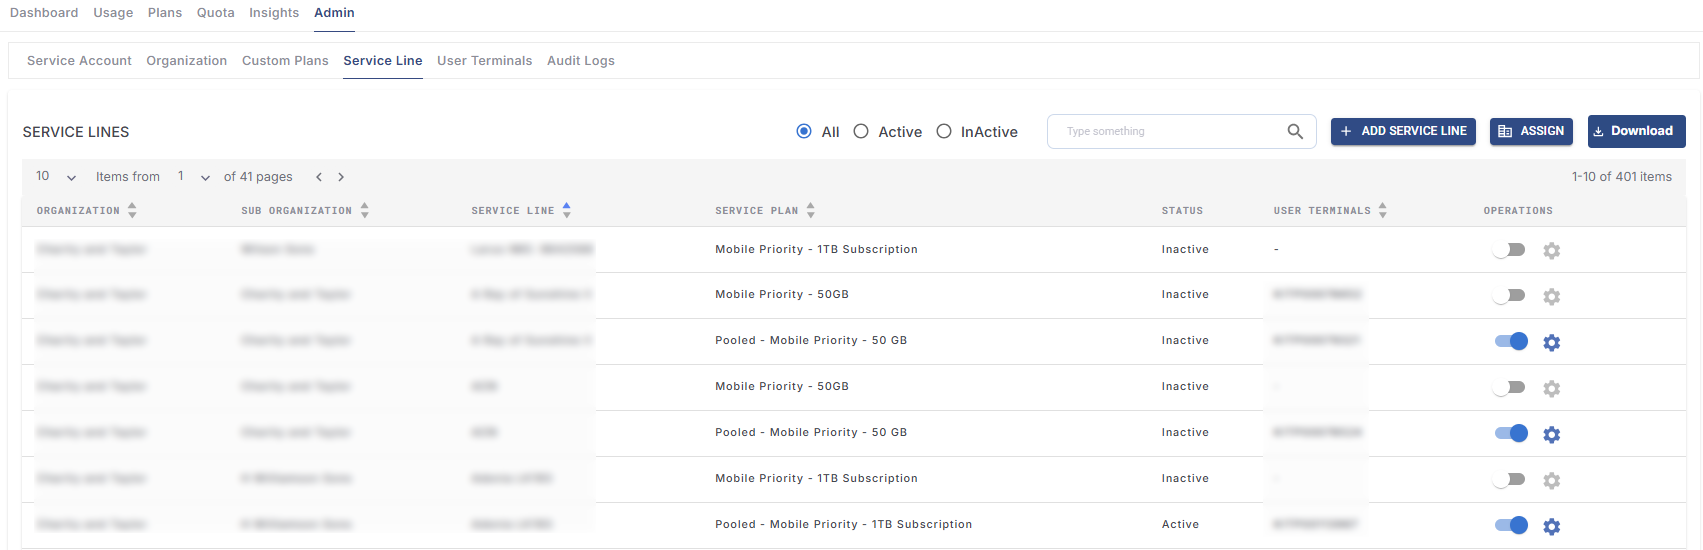Open the Insights menu item
Viewport: 1703px width, 550px height.
click(274, 13)
